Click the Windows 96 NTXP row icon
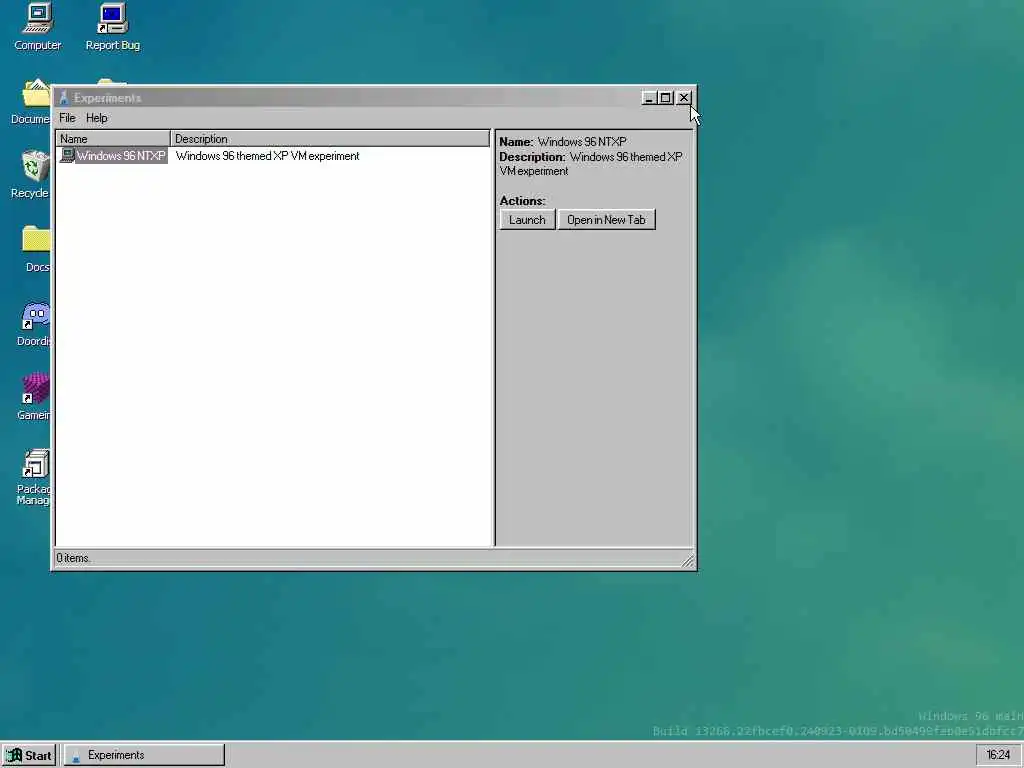Viewport: 1024px width, 768px height. (67, 155)
